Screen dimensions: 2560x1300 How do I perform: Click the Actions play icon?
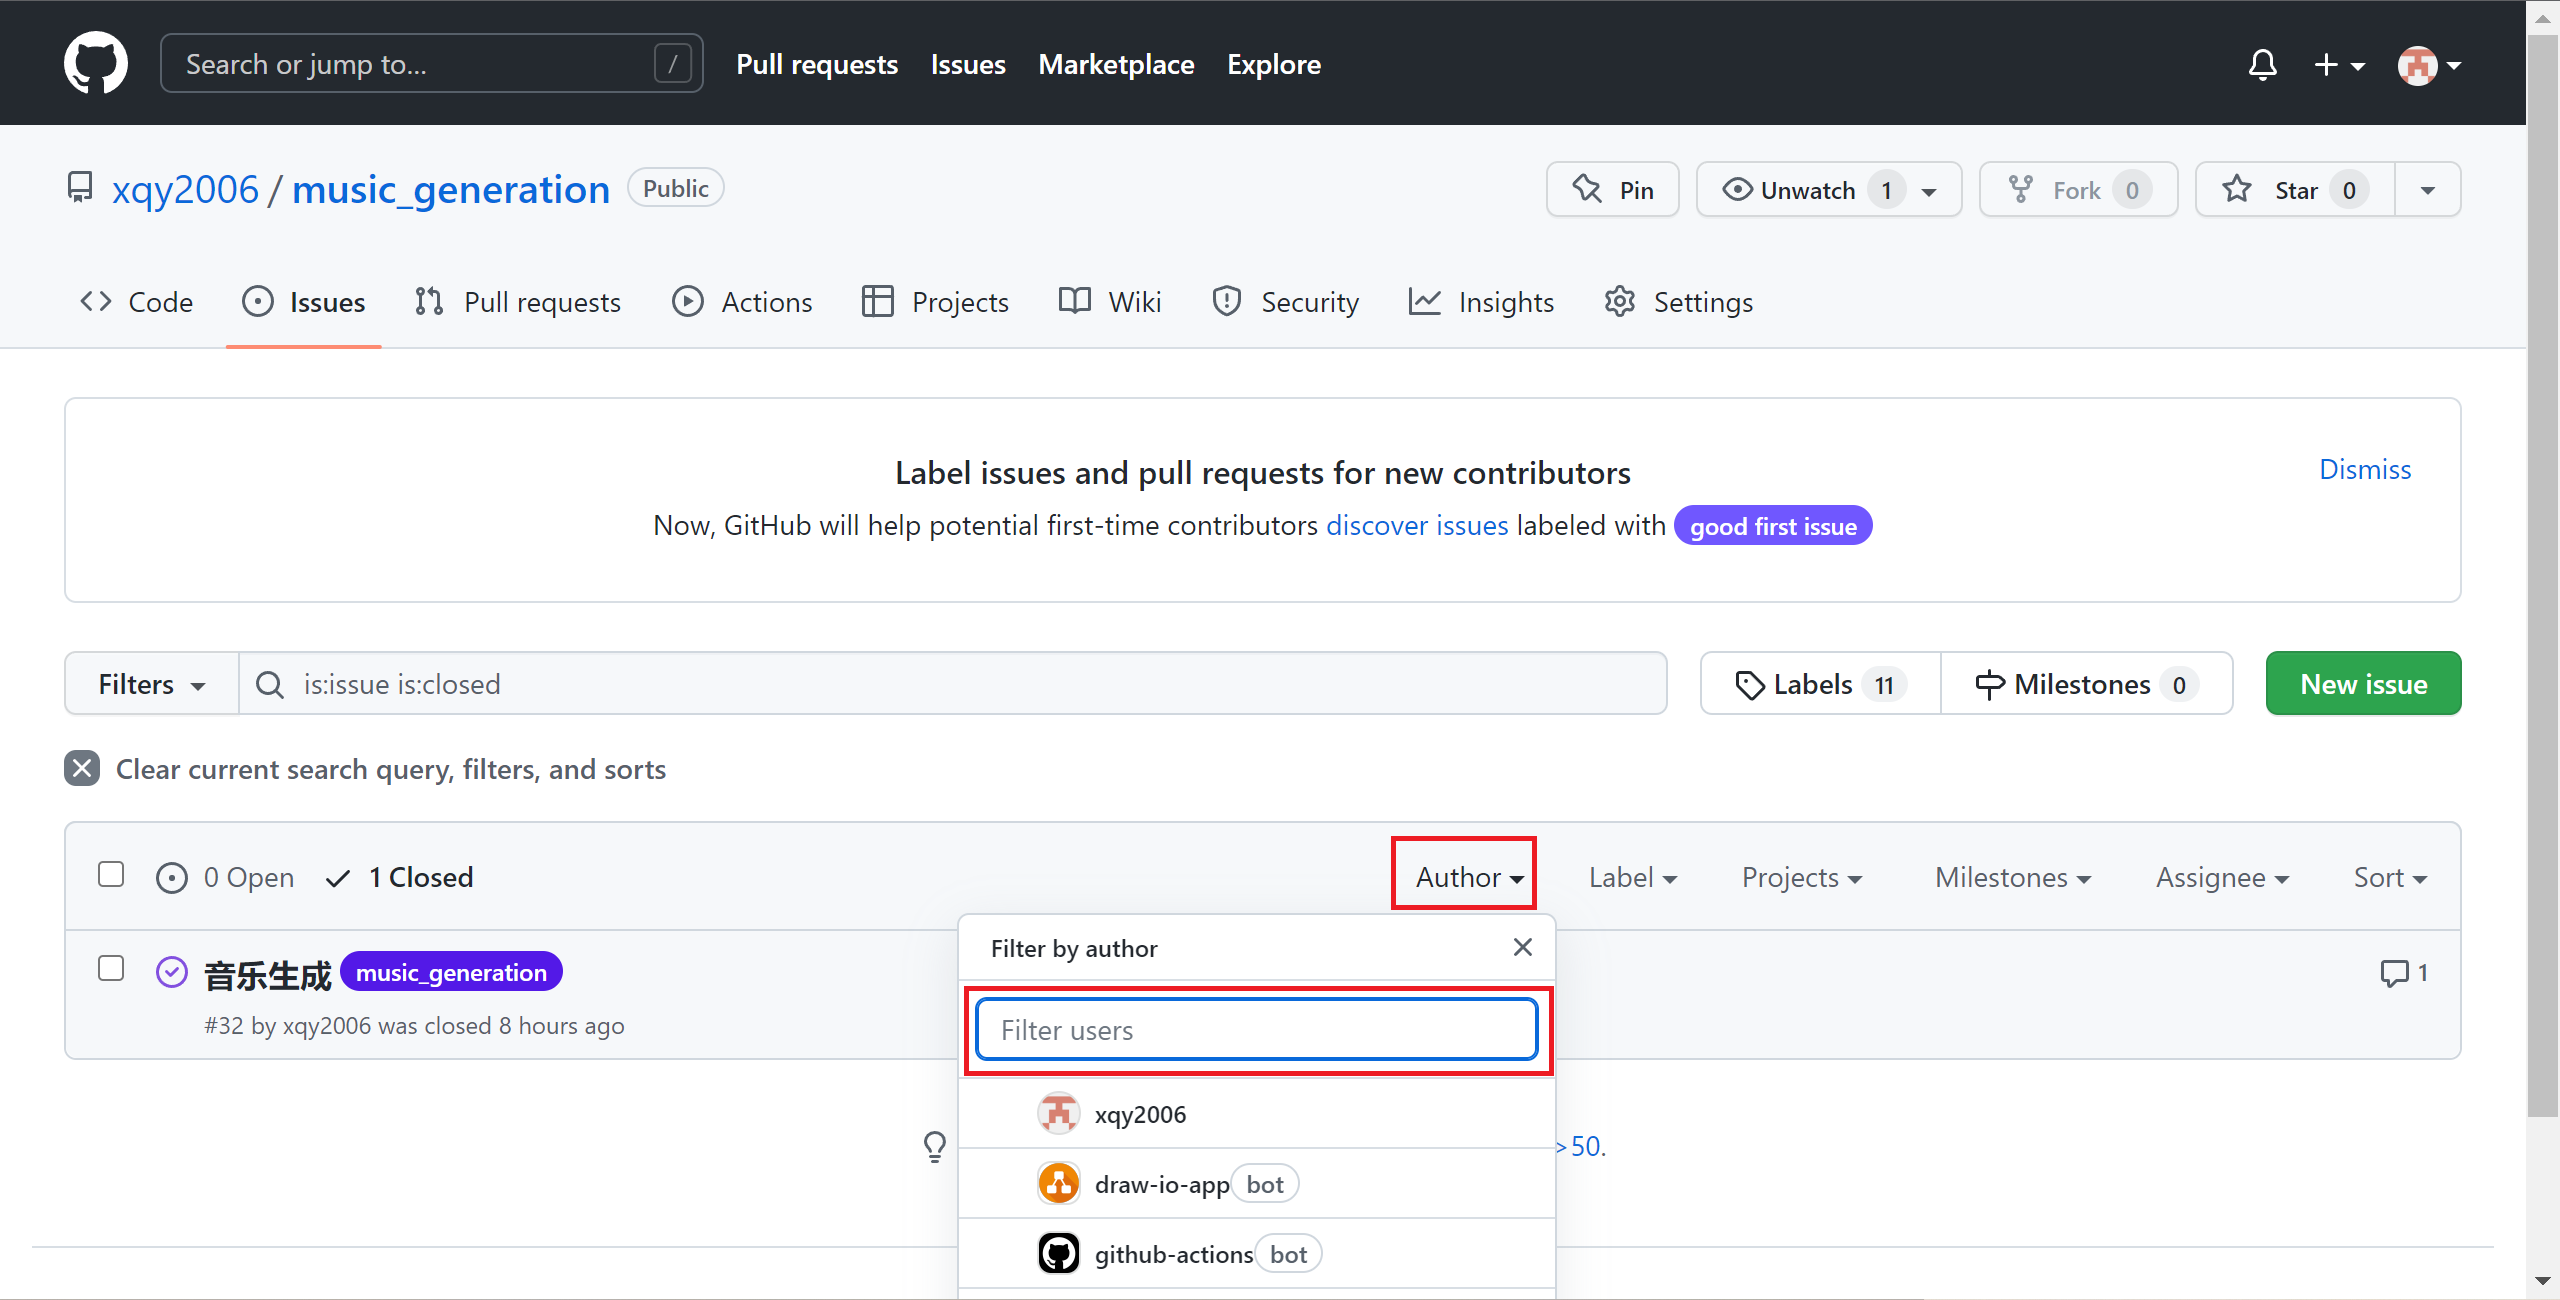(688, 301)
